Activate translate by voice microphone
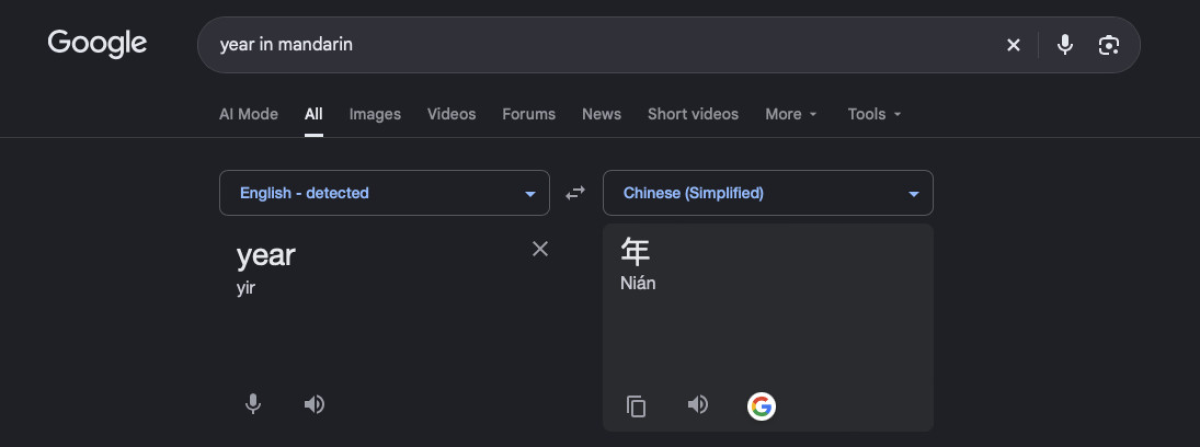Screen dimensions: 1200x447 [x=254, y=404]
